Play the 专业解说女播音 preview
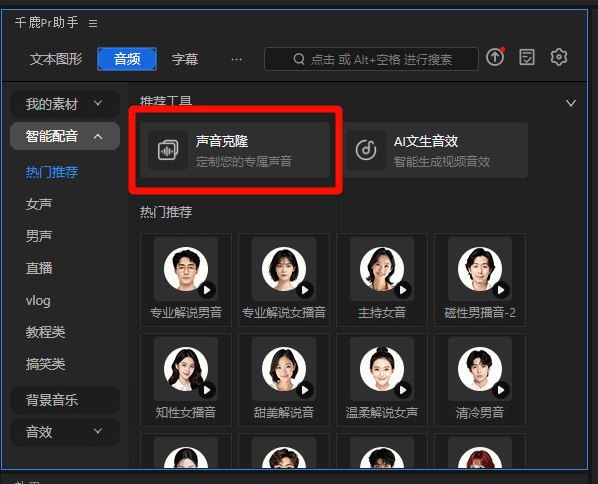The height and width of the screenshot is (484, 598). click(x=305, y=290)
